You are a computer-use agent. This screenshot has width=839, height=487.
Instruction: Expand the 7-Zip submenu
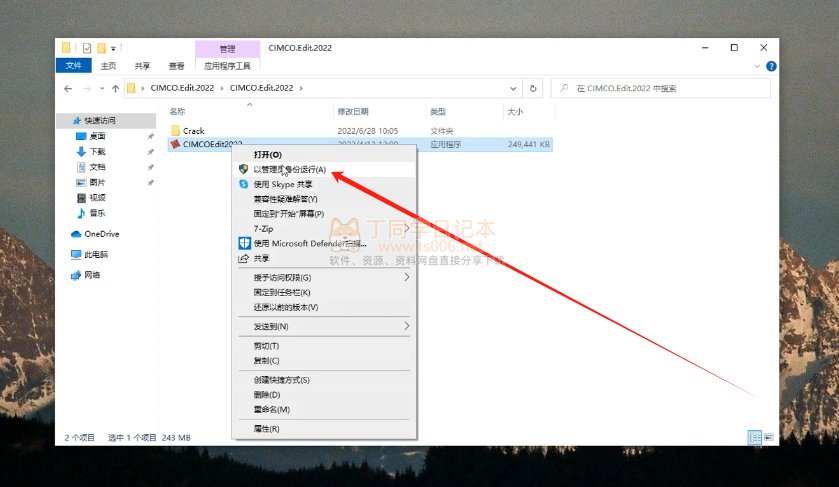324,229
